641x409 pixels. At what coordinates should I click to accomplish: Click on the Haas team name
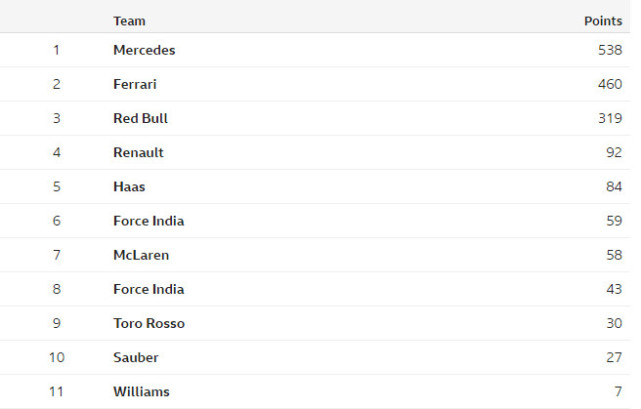(130, 187)
